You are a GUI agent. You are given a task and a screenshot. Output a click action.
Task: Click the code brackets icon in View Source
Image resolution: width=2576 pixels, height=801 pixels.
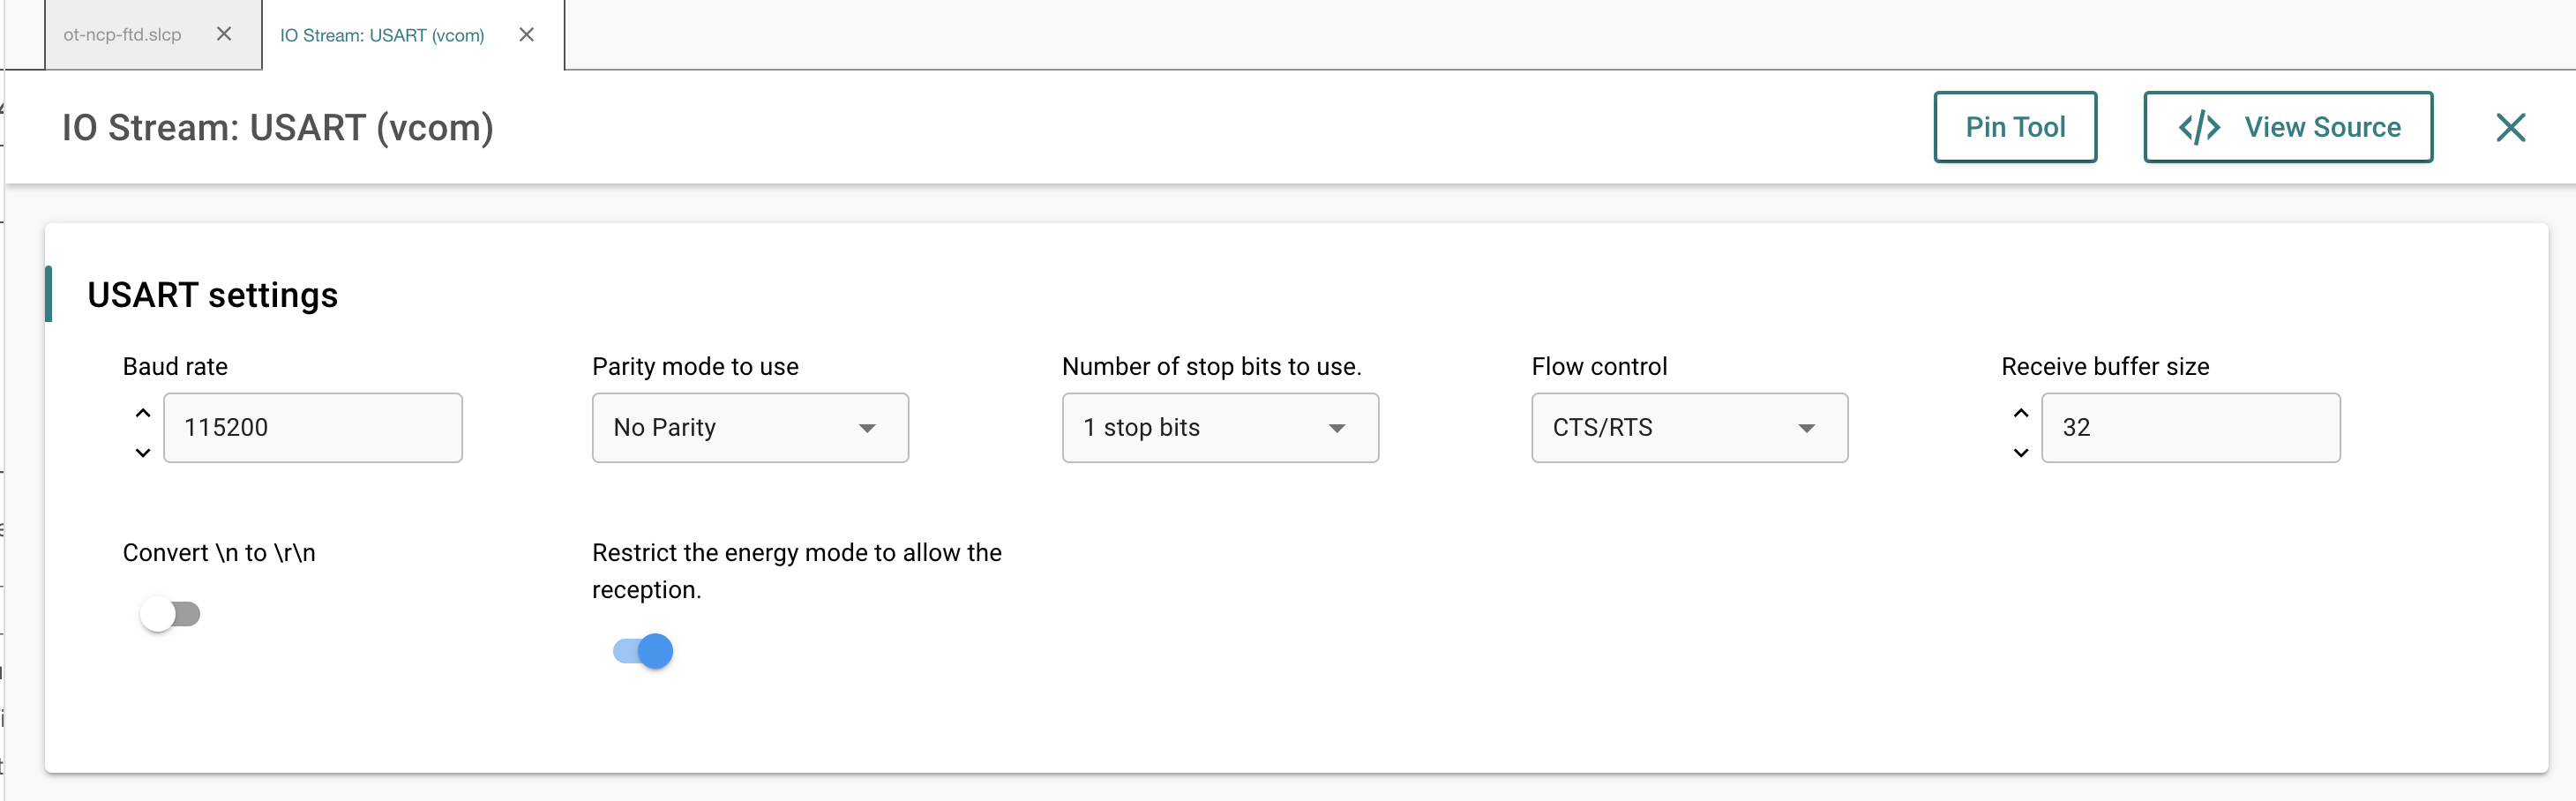(x=2199, y=127)
